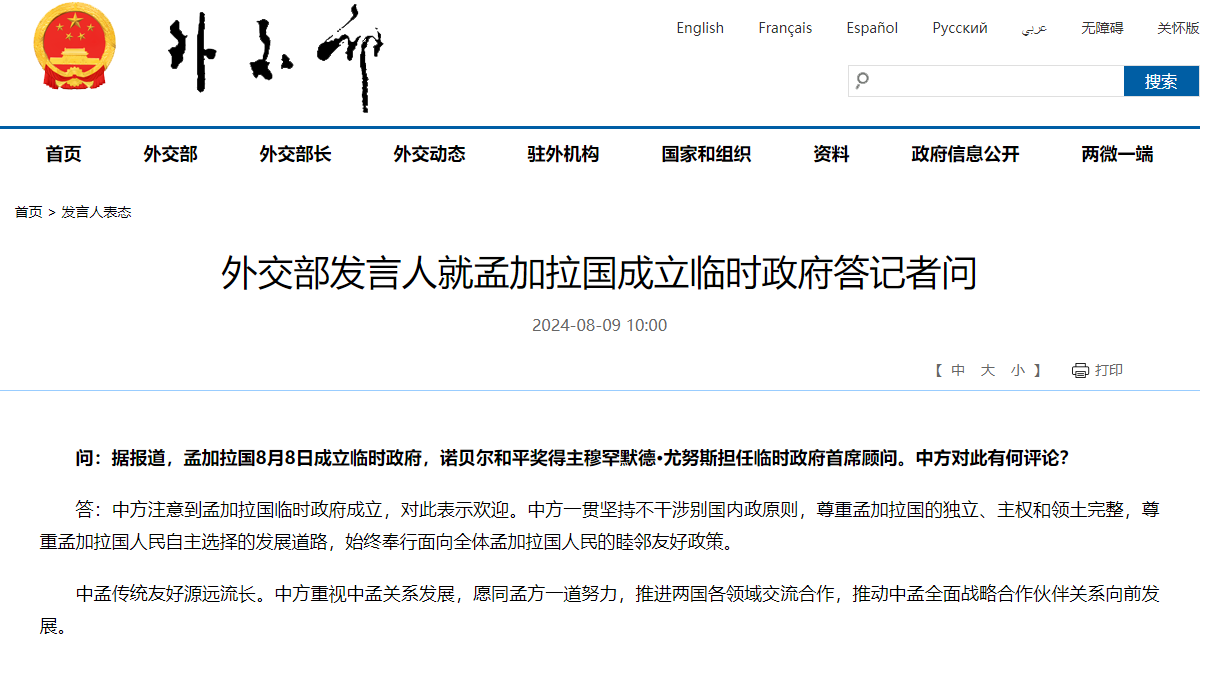Open the 外交部长 navigation menu
Viewport: 1209px width, 696px height.
[295, 154]
